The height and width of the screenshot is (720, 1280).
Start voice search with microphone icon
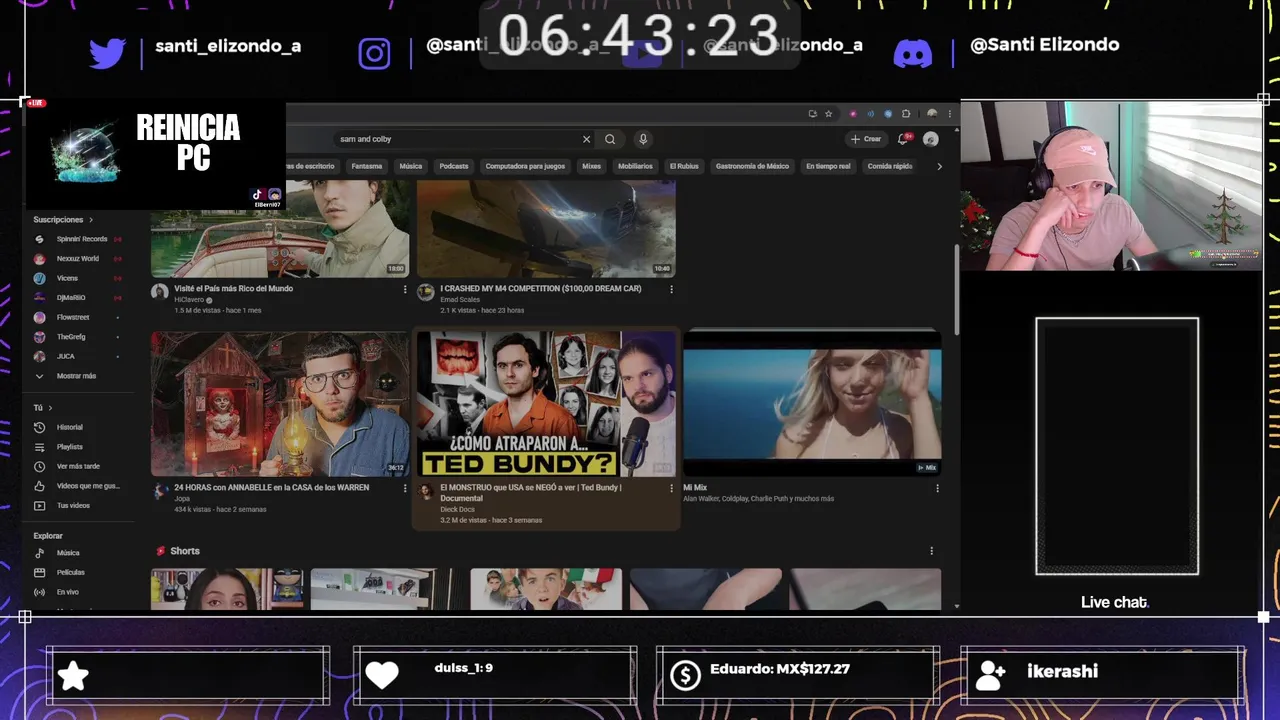click(x=643, y=139)
